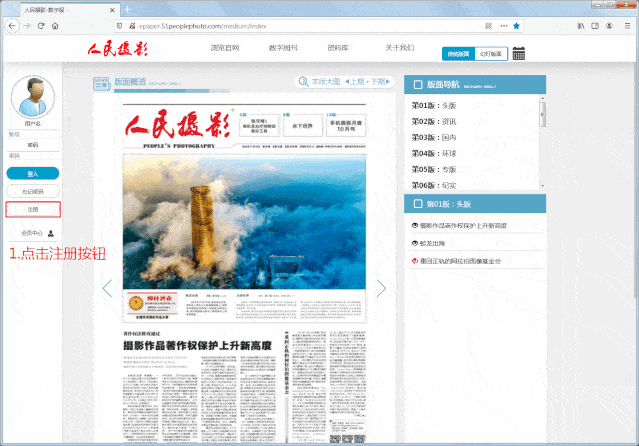The height and width of the screenshot is (446, 639).
Task: Click the 注册 register button
Action: (x=33, y=209)
